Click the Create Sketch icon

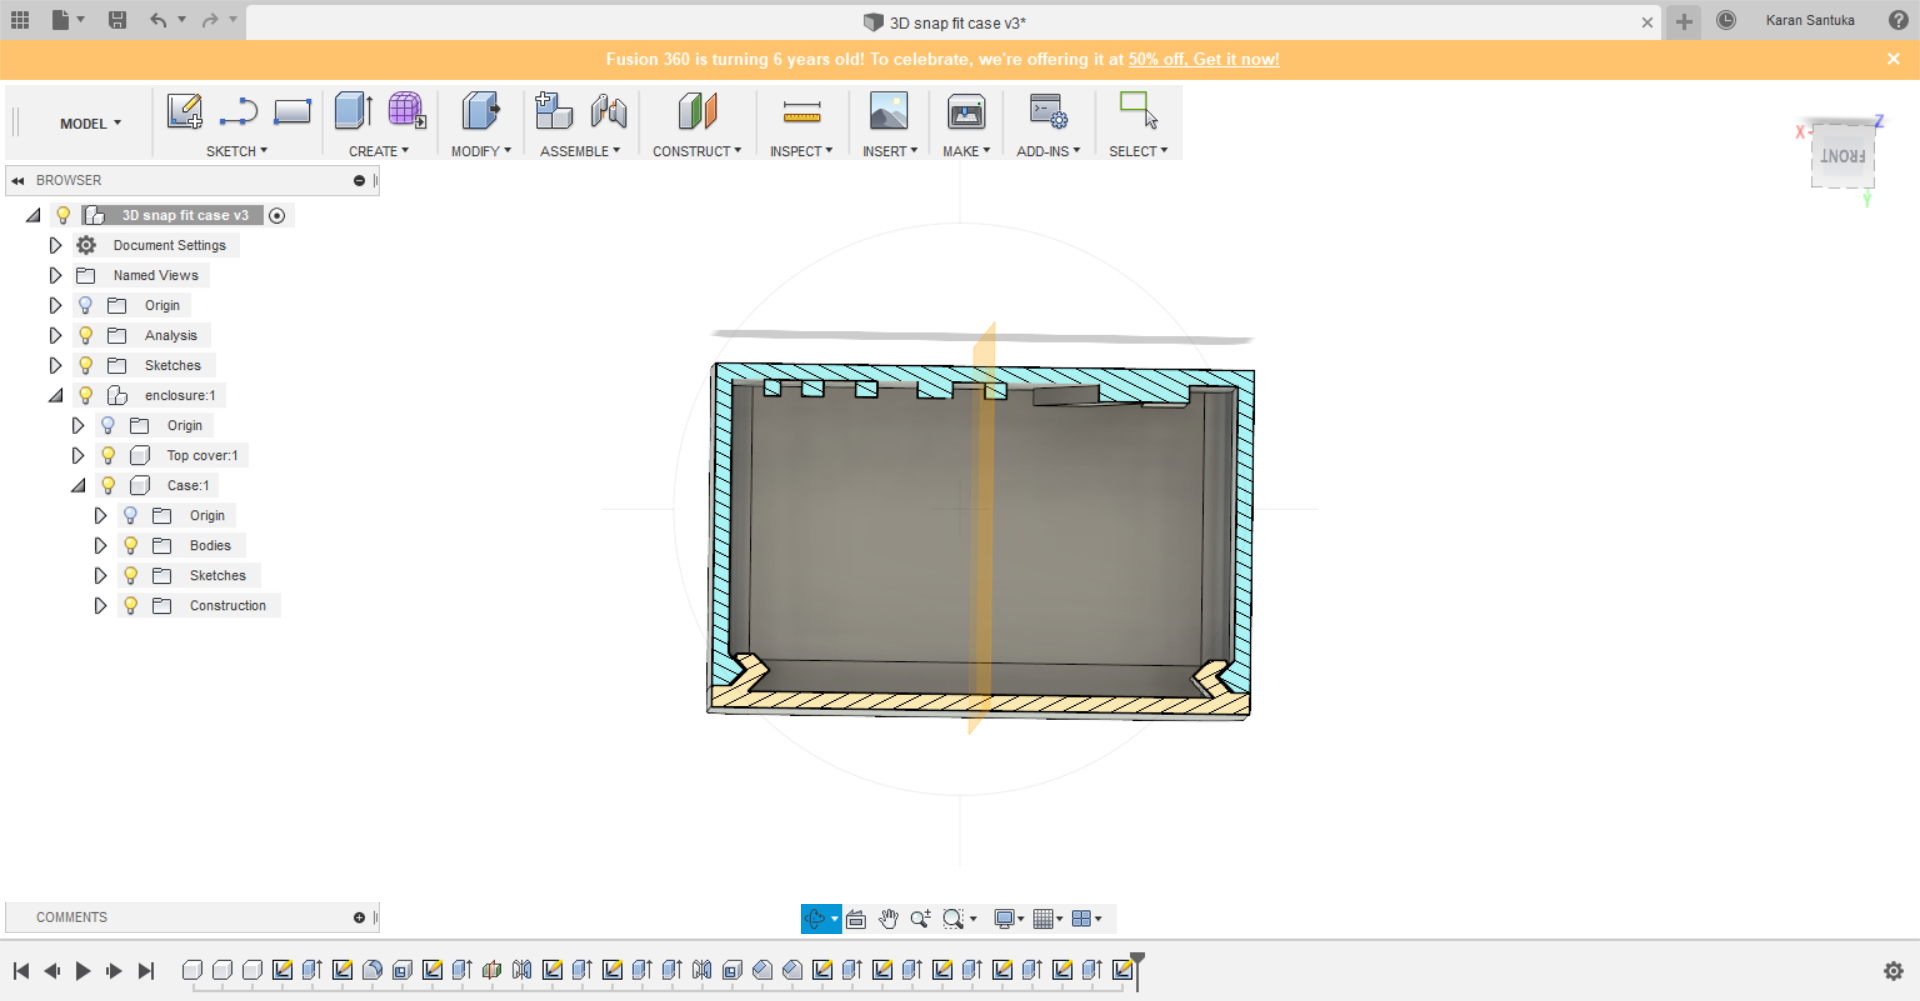tap(185, 111)
